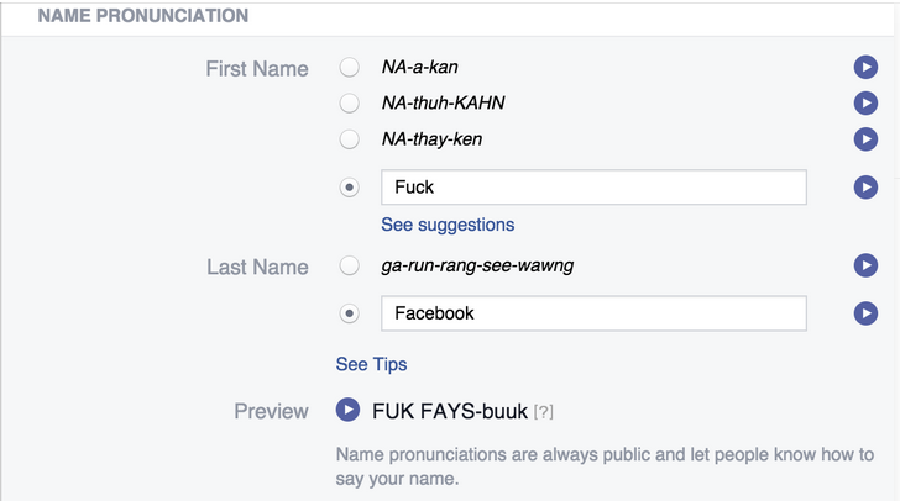Play the NA-thay-ken pronunciation audio

(x=866, y=139)
